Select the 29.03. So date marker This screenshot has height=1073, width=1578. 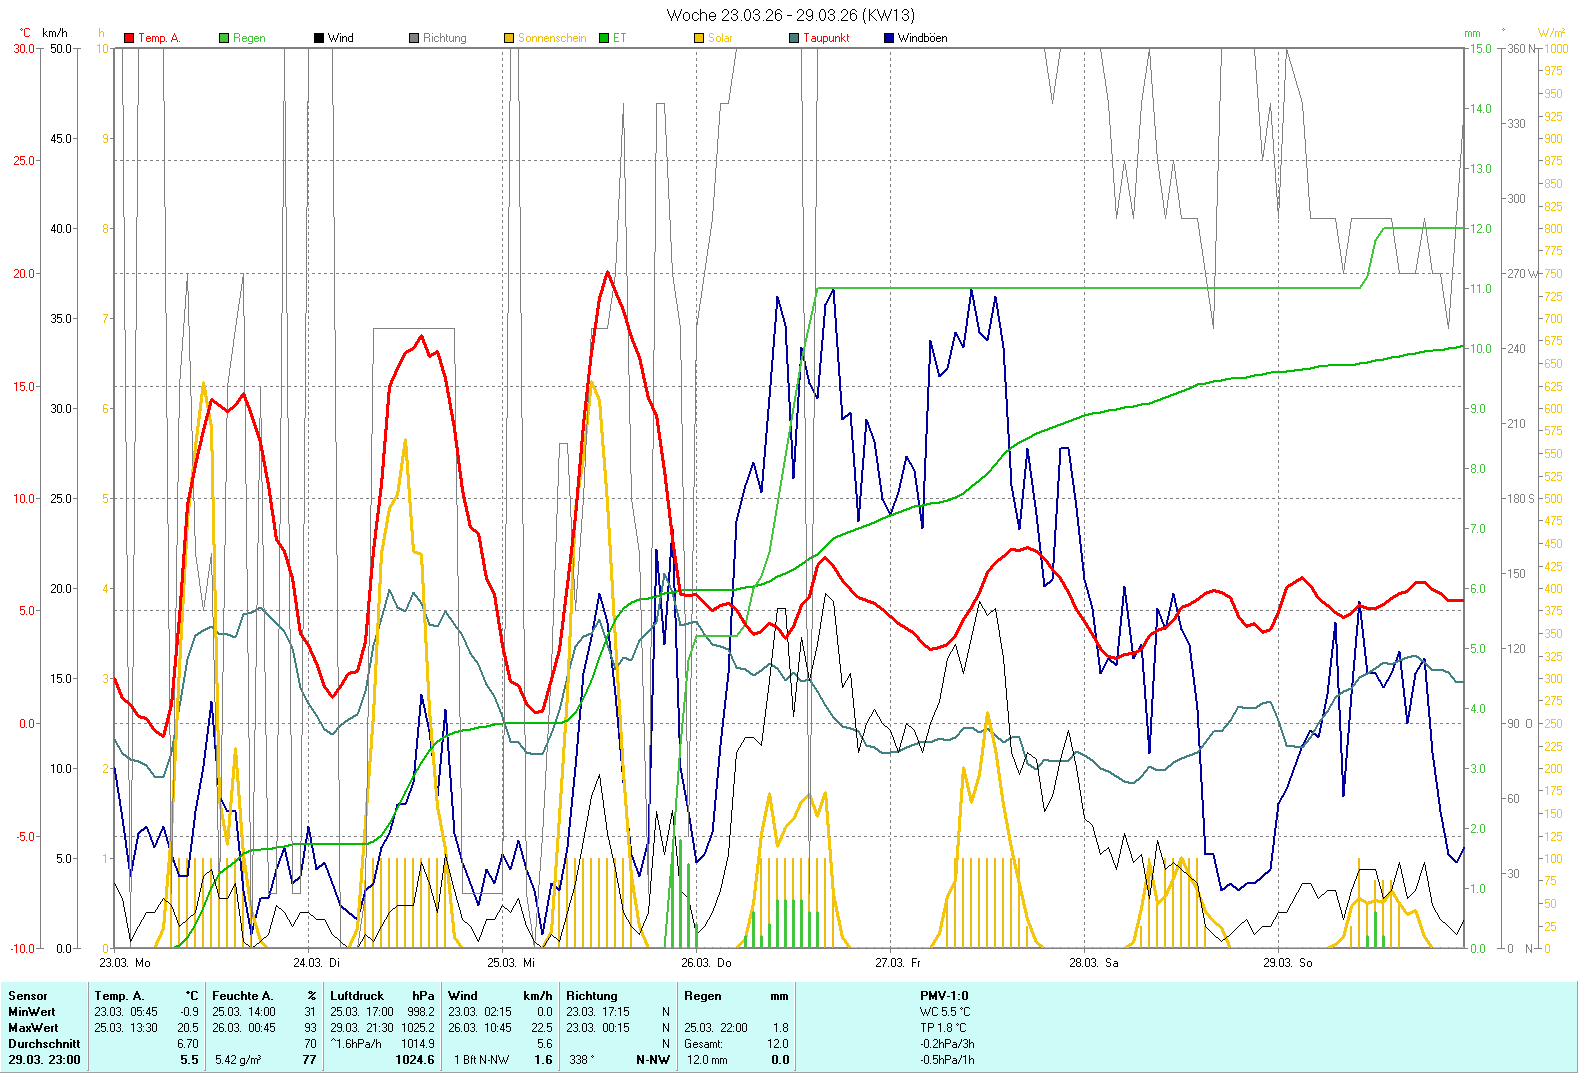1287,963
